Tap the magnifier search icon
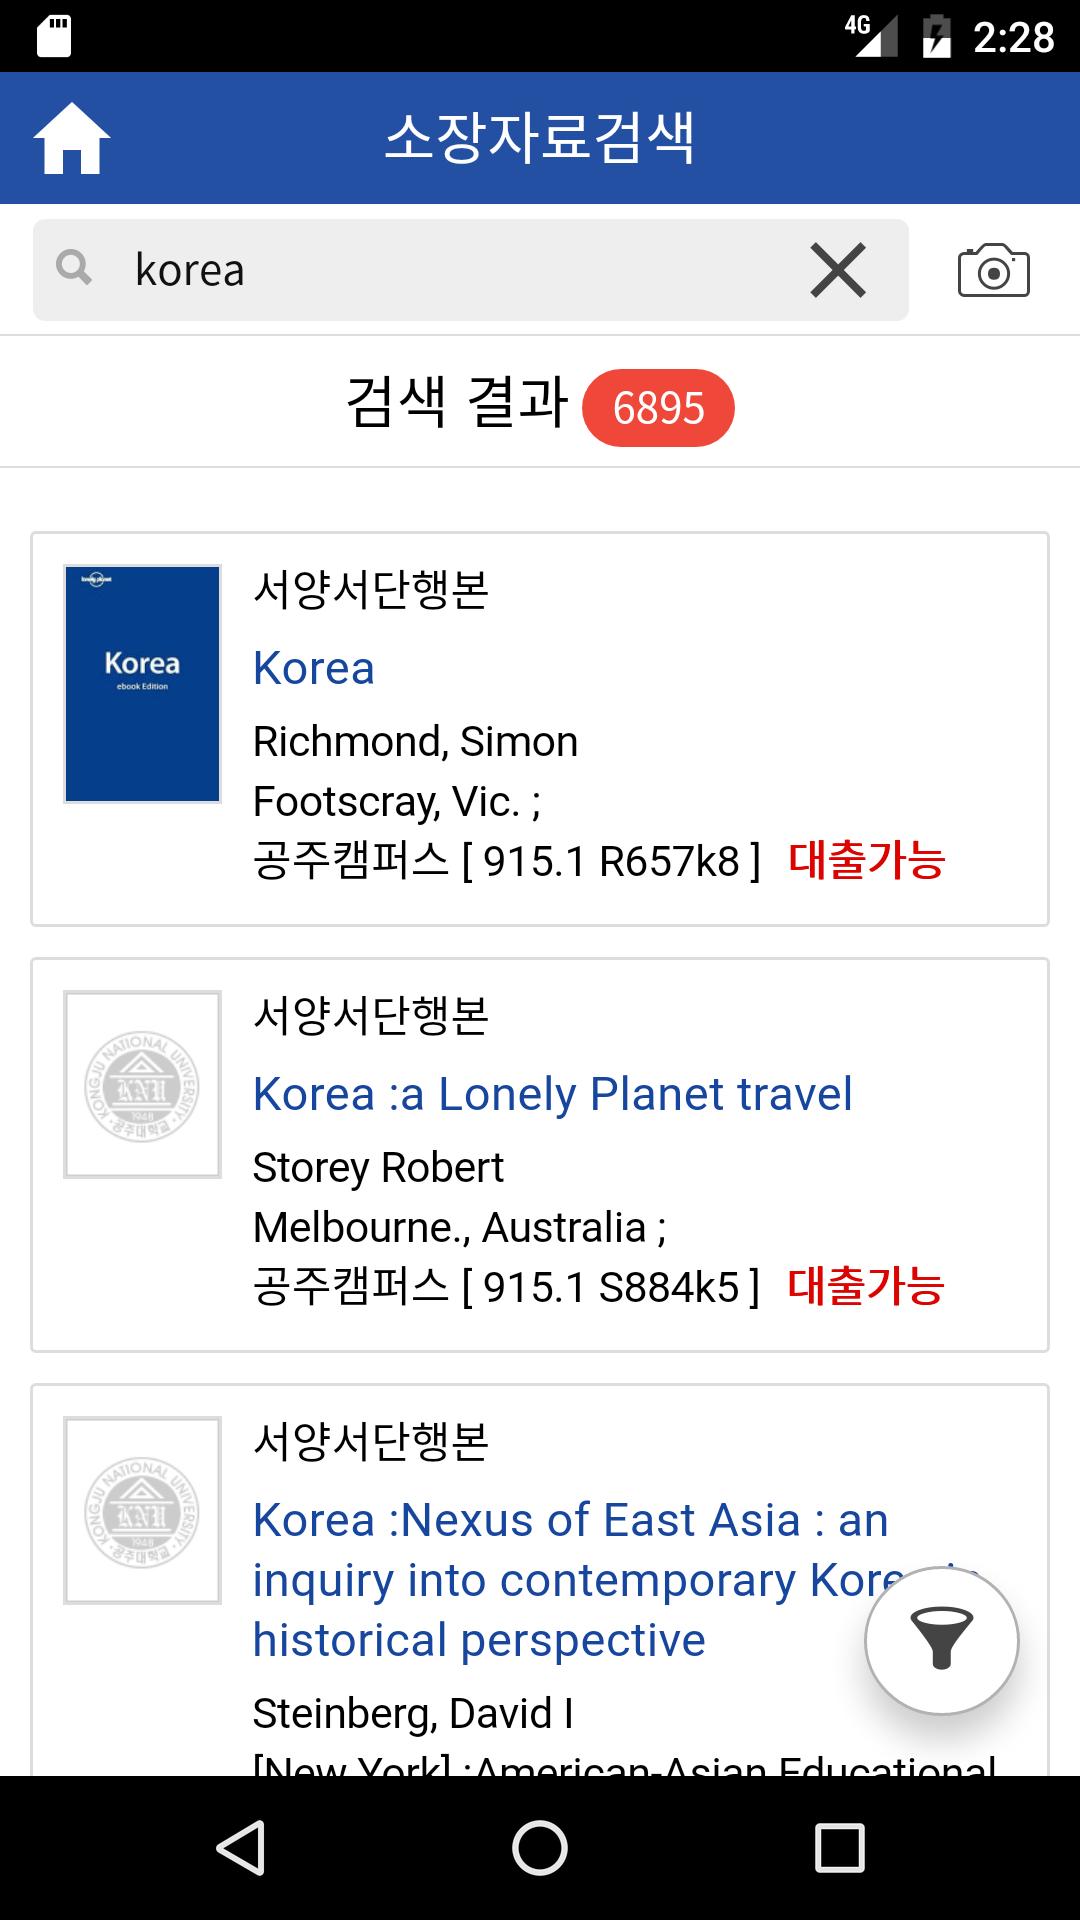 pyautogui.click(x=74, y=268)
